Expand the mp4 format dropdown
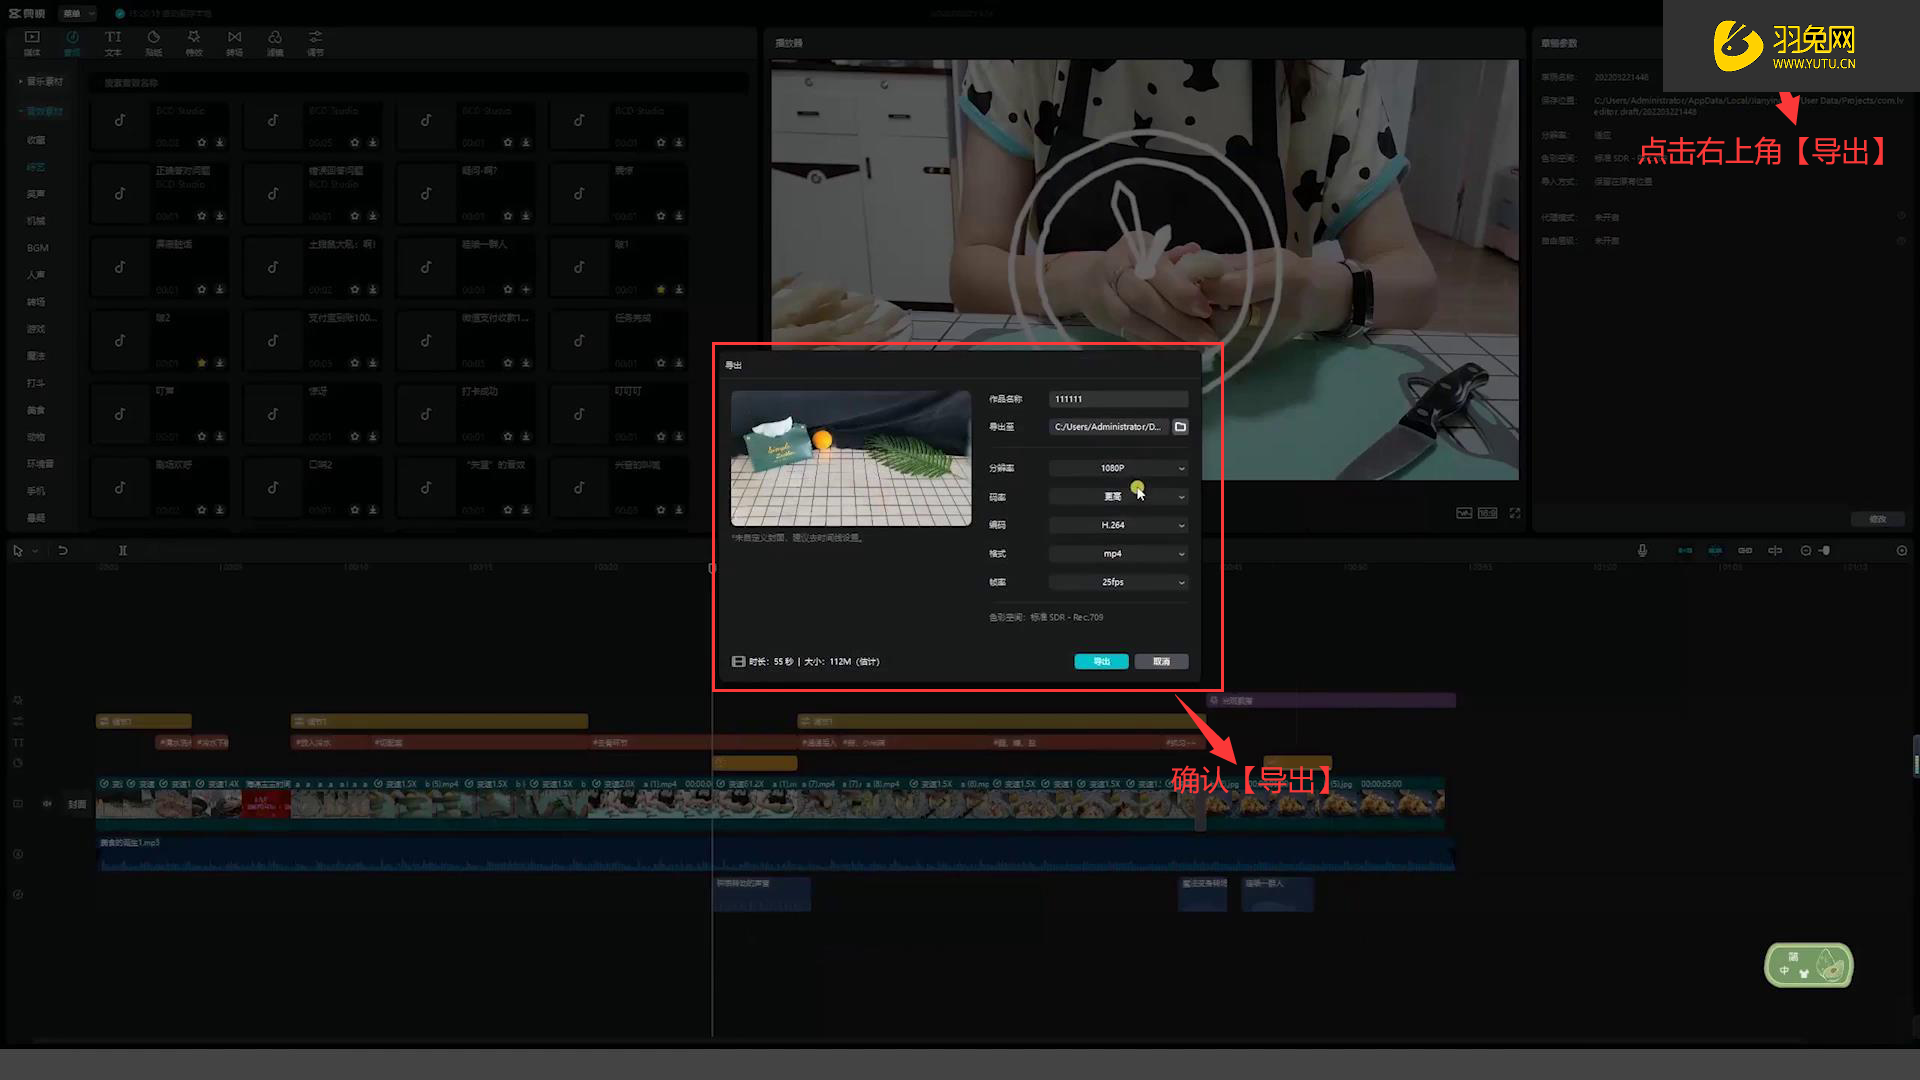The image size is (1920, 1080). pyautogui.click(x=1118, y=554)
